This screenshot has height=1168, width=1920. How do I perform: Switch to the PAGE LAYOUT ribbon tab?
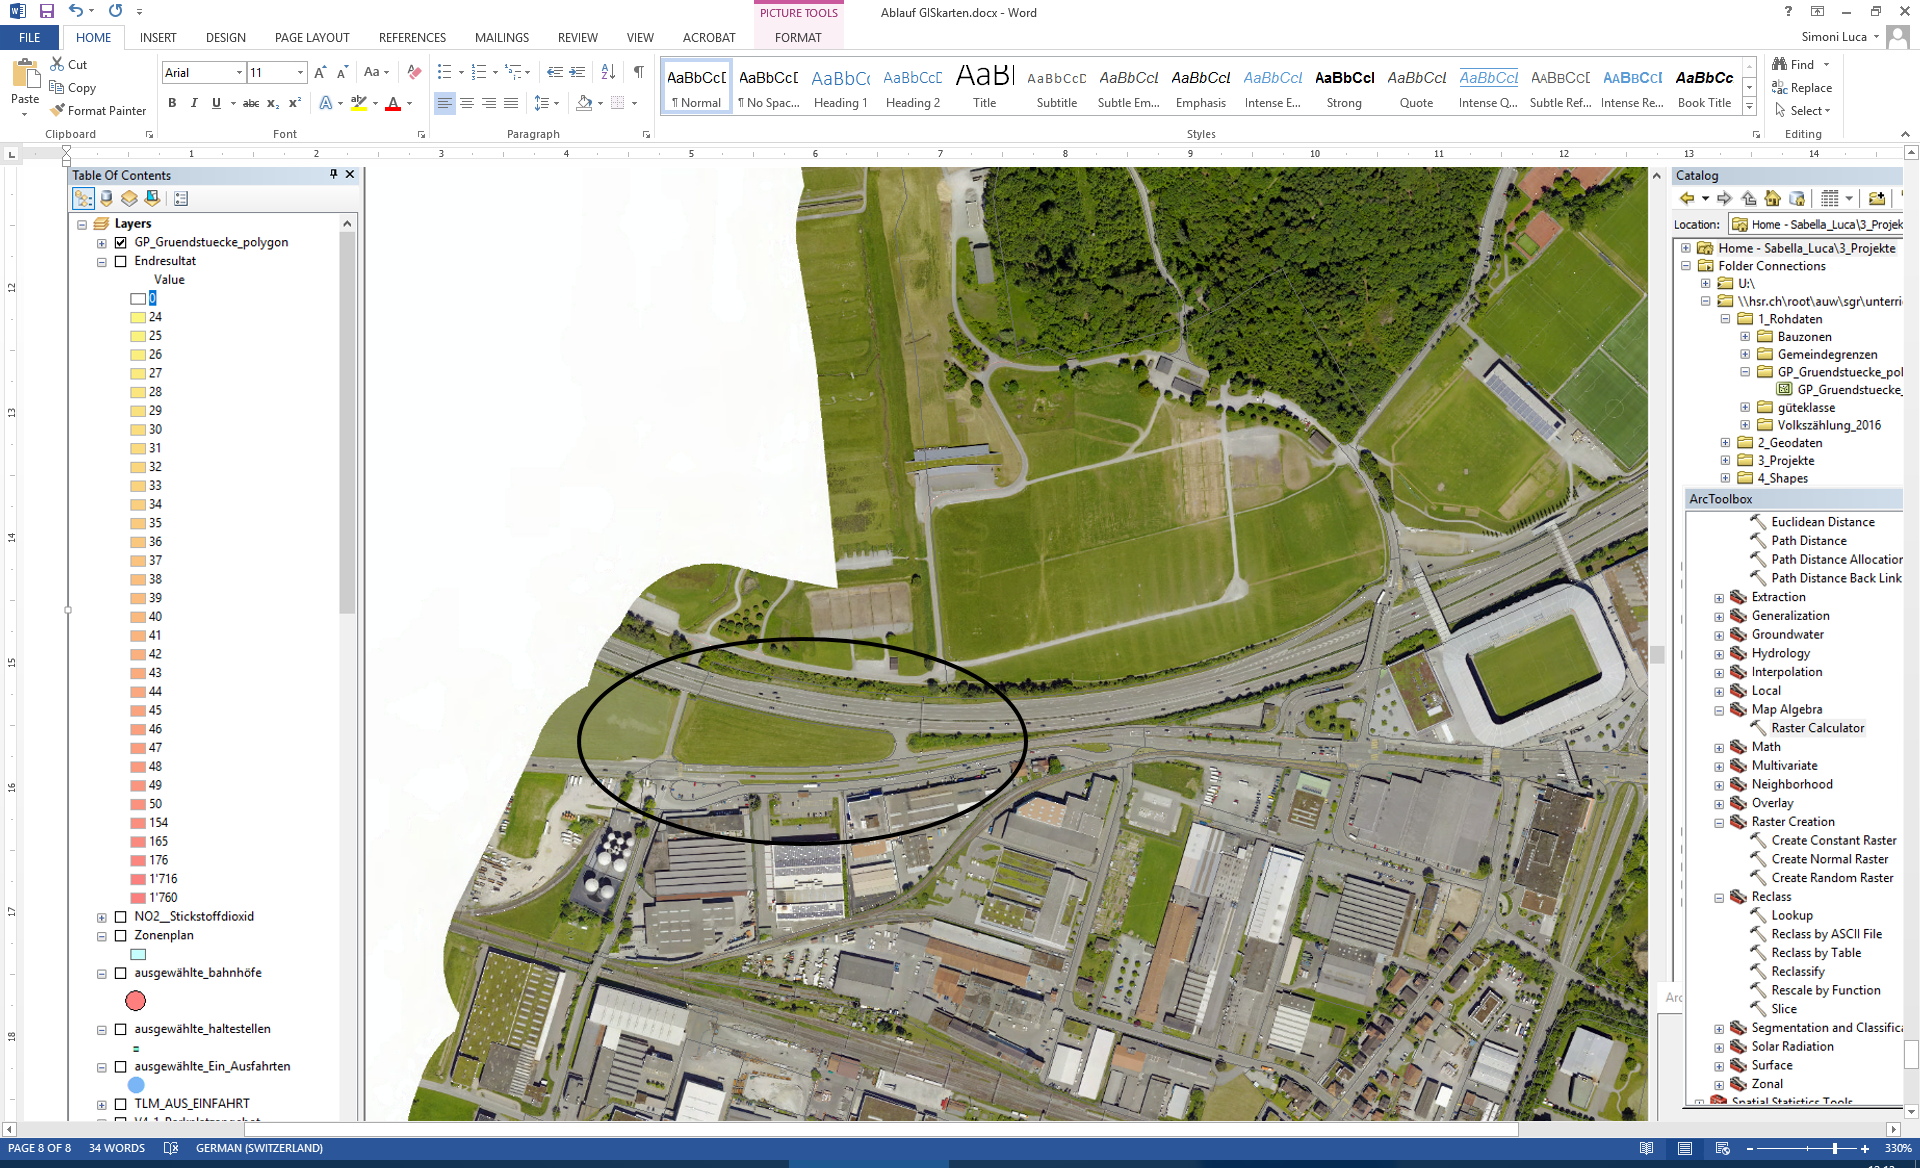[312, 37]
